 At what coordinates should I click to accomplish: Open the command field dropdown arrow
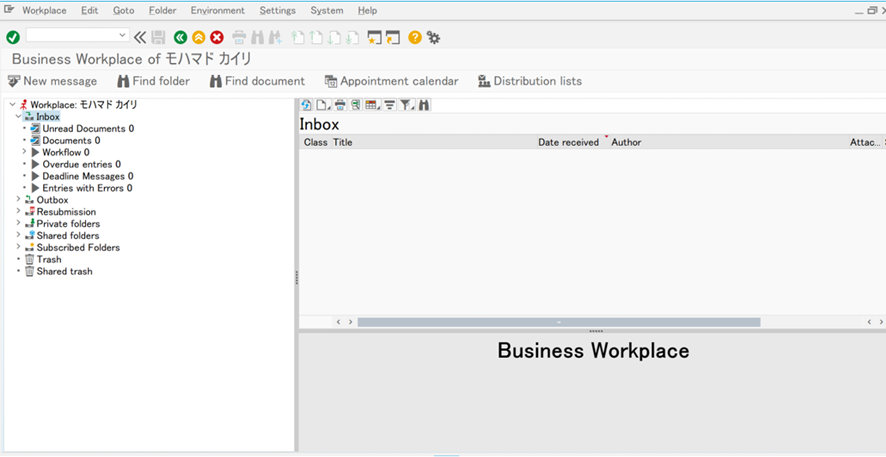pyautogui.click(x=123, y=35)
